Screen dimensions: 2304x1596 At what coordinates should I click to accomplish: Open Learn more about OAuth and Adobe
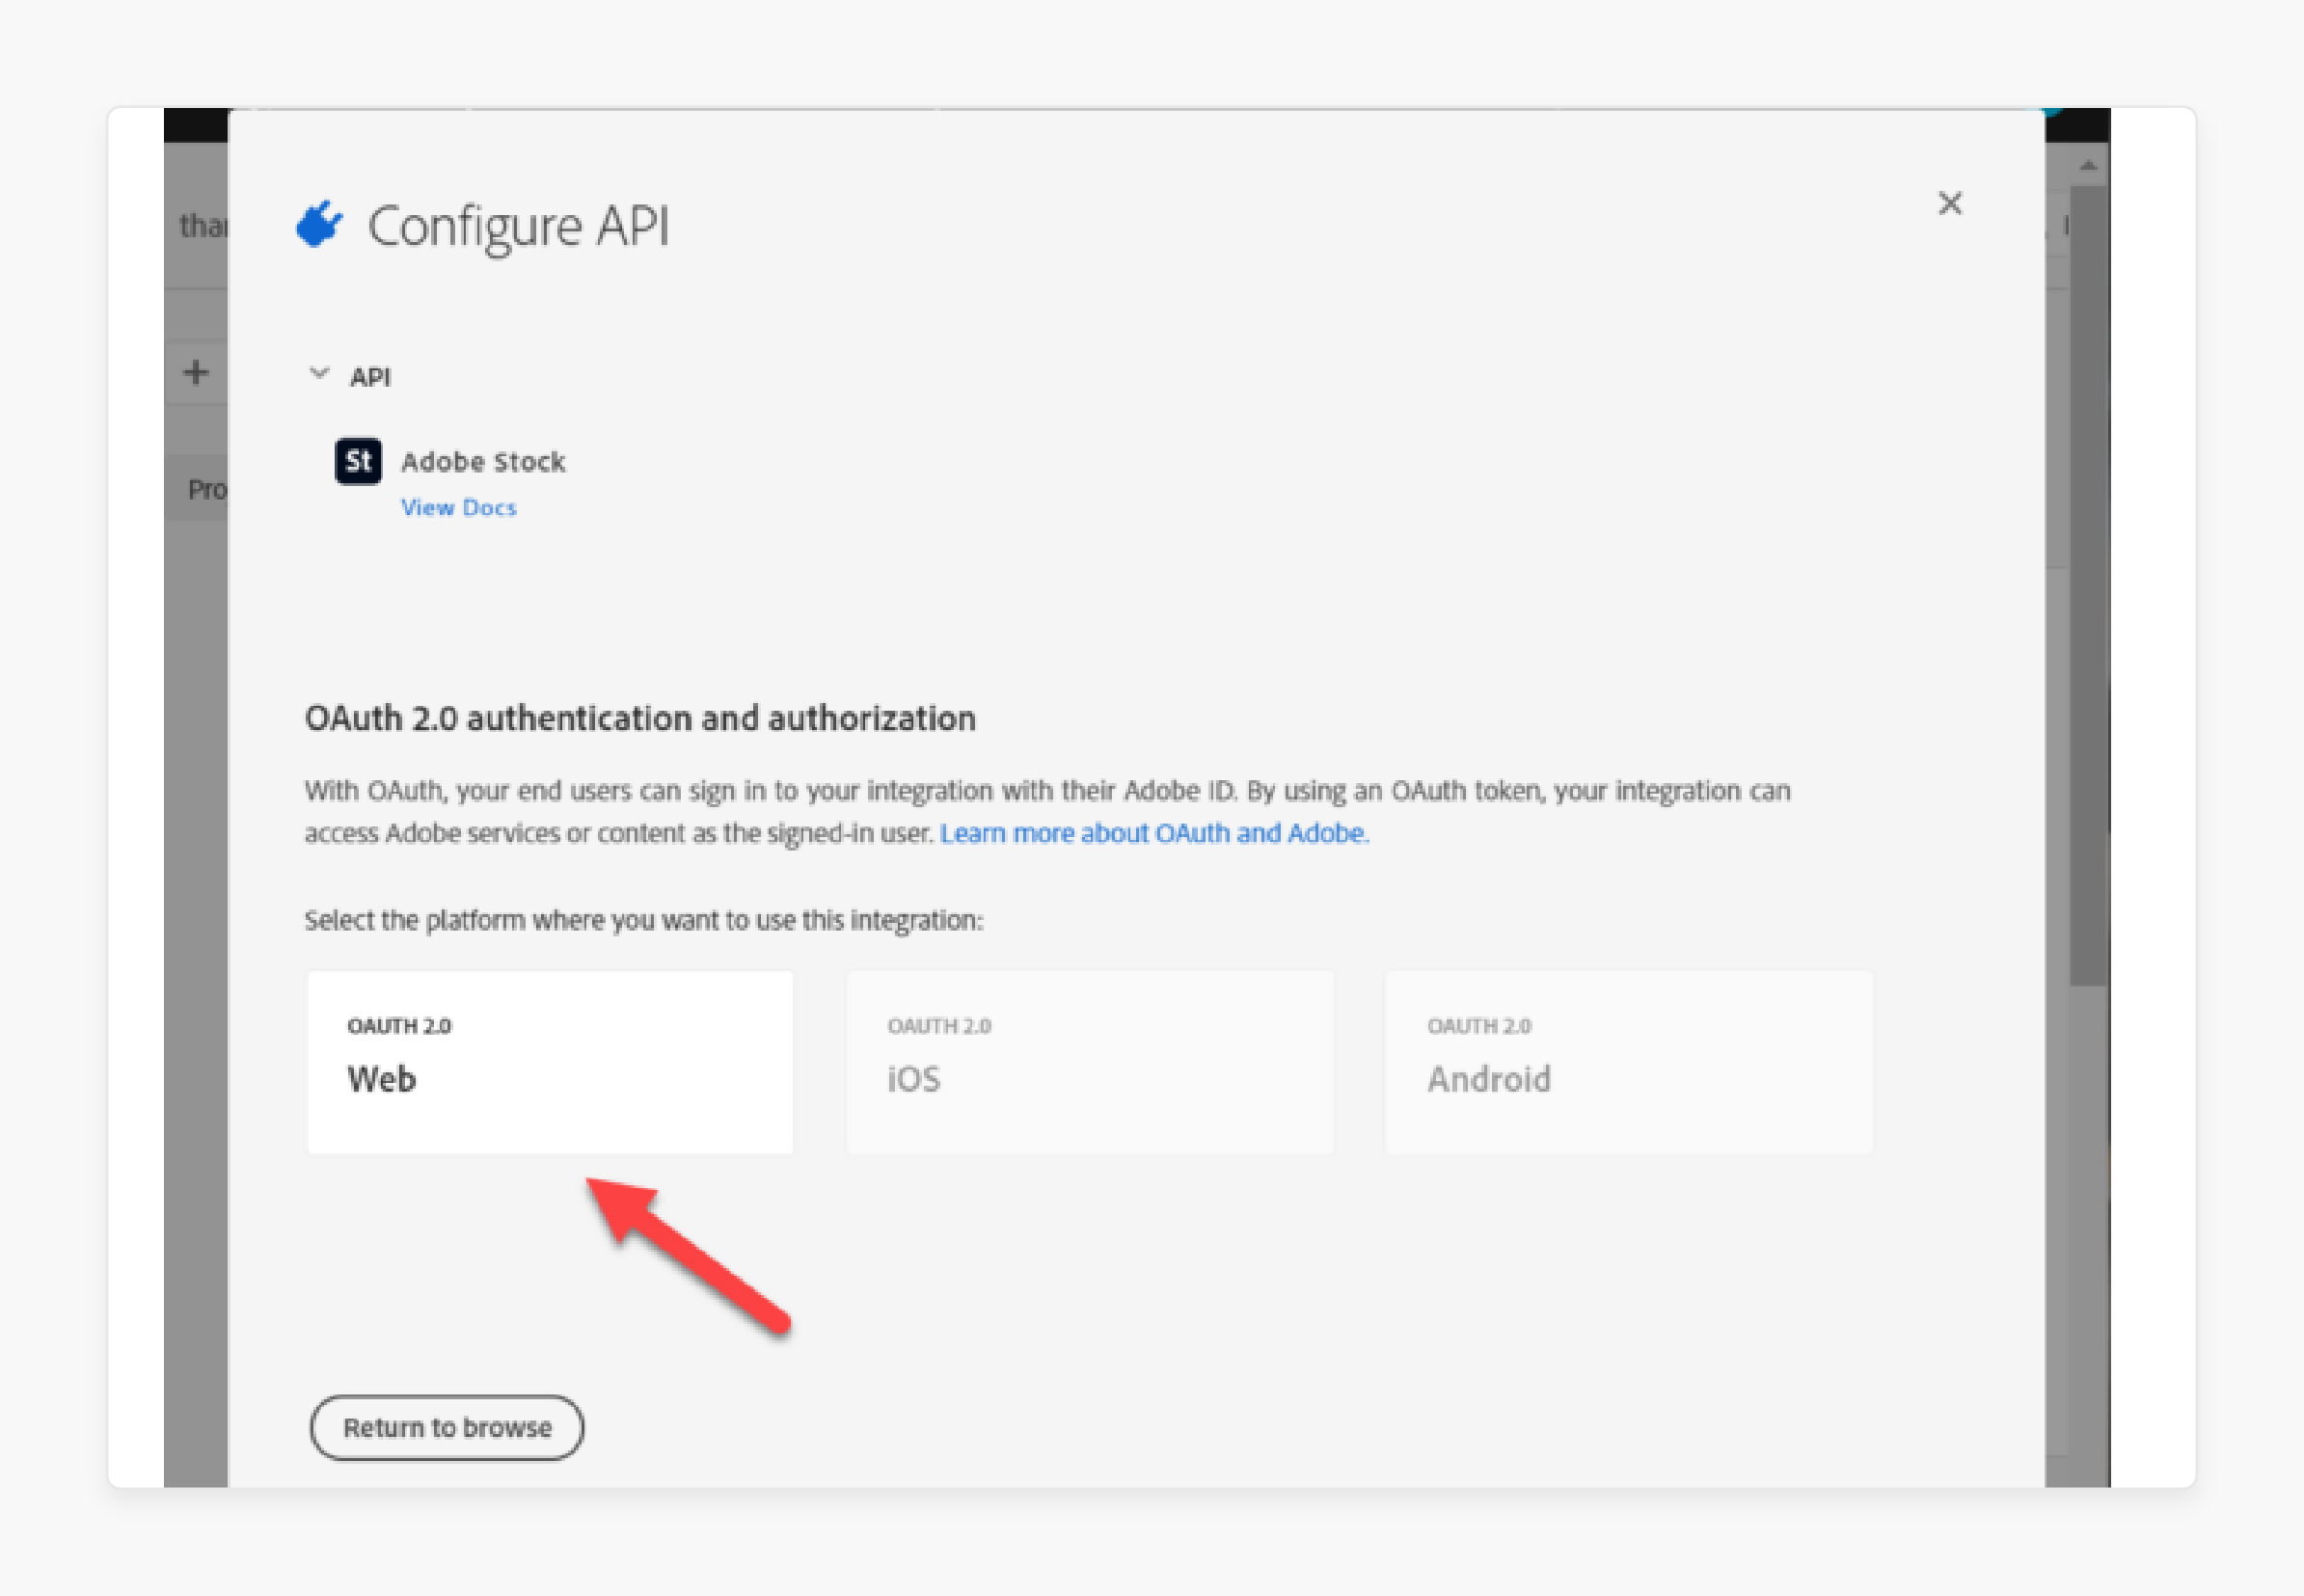tap(1154, 833)
